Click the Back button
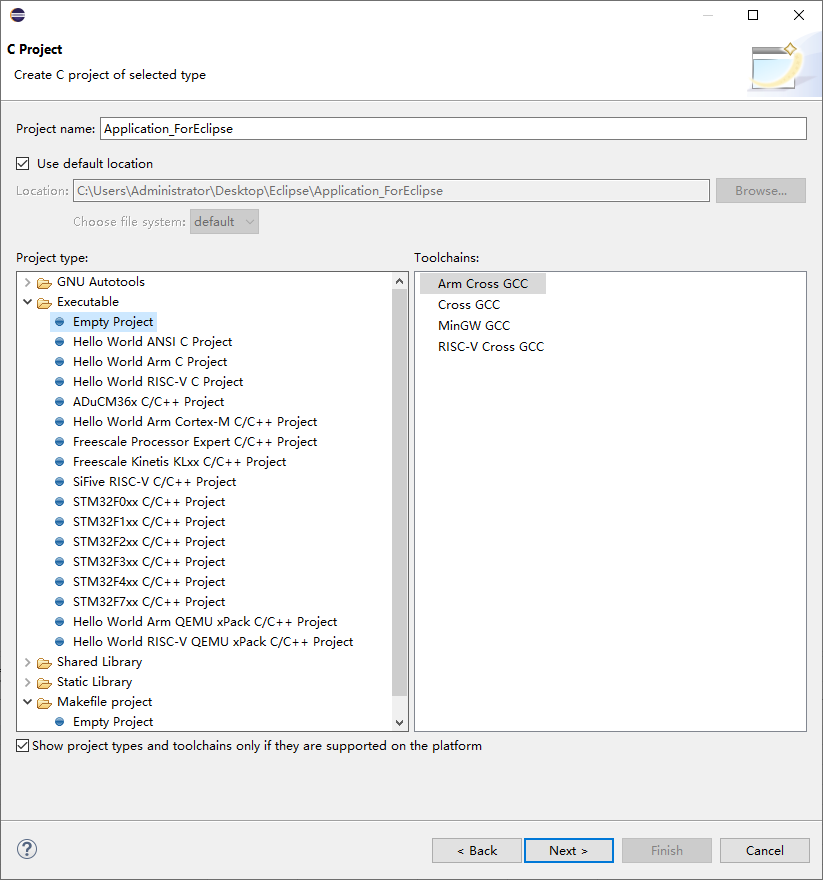The height and width of the screenshot is (880, 823). point(477,850)
